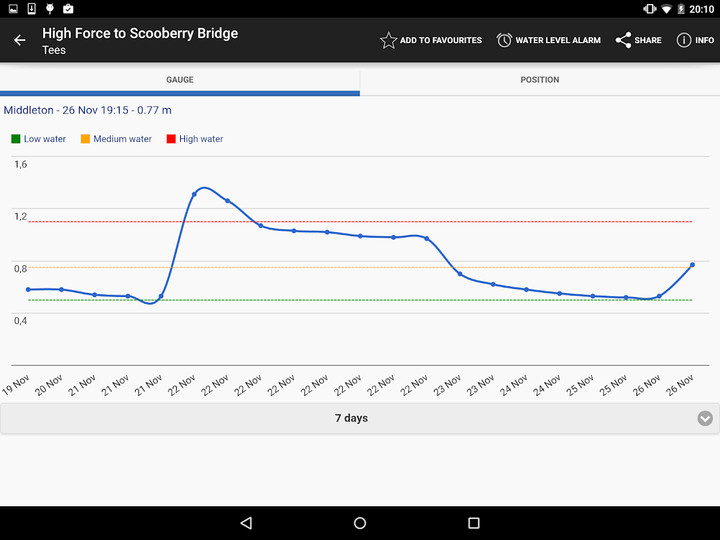
Task: Tap the High Force to Scooberry Bridge title
Action: [x=140, y=33]
